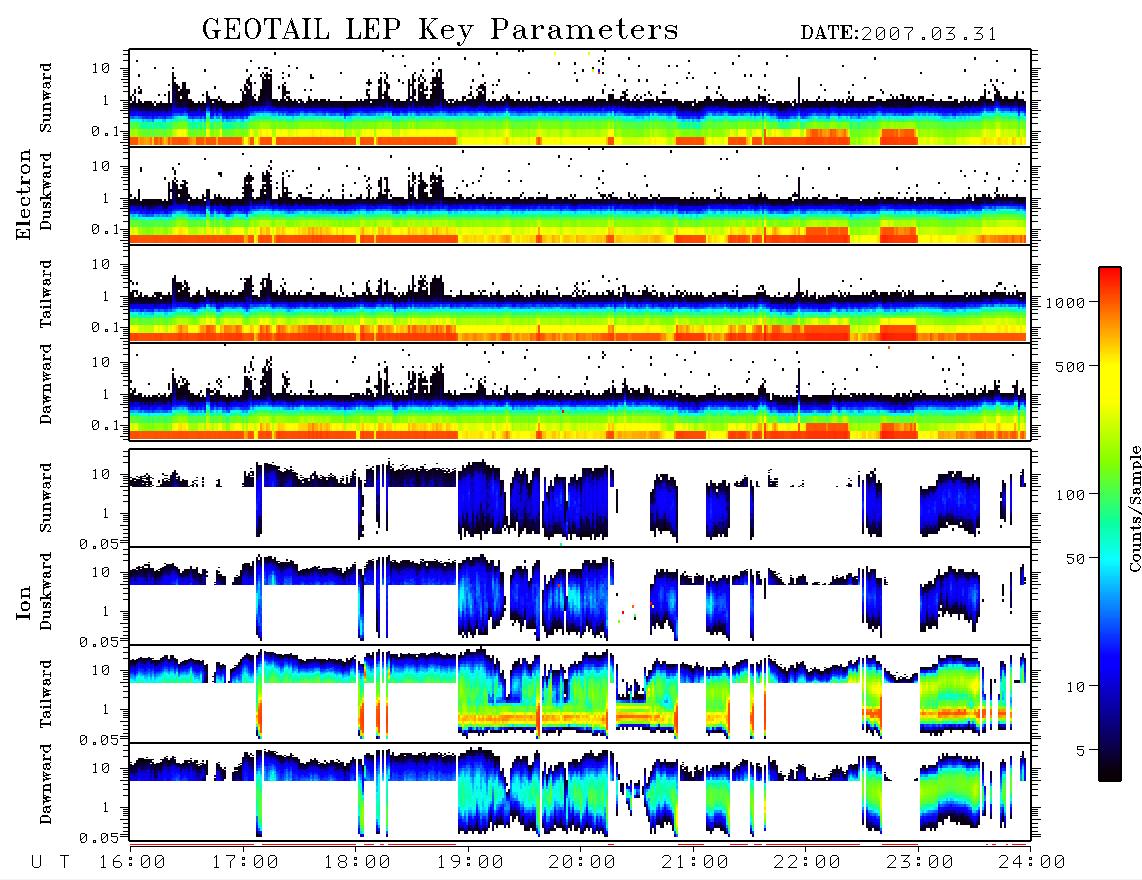Click the "1000" color bar value
The width and height of the screenshot is (1142, 880).
point(1064,302)
